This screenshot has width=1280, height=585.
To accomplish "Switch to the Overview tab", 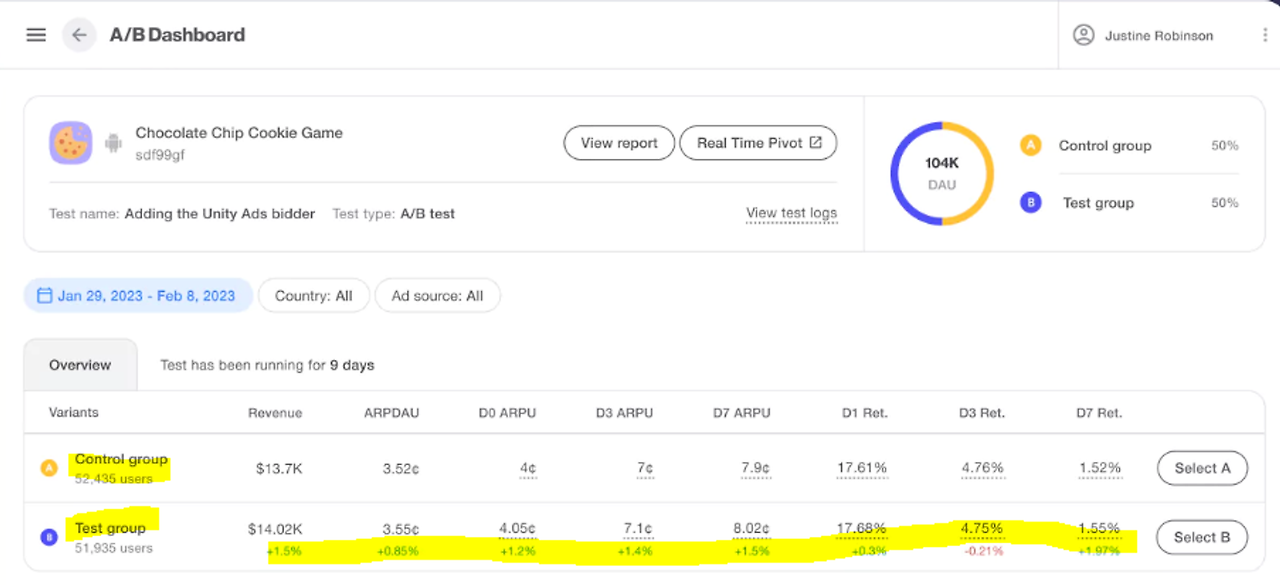I will pyautogui.click(x=80, y=365).
